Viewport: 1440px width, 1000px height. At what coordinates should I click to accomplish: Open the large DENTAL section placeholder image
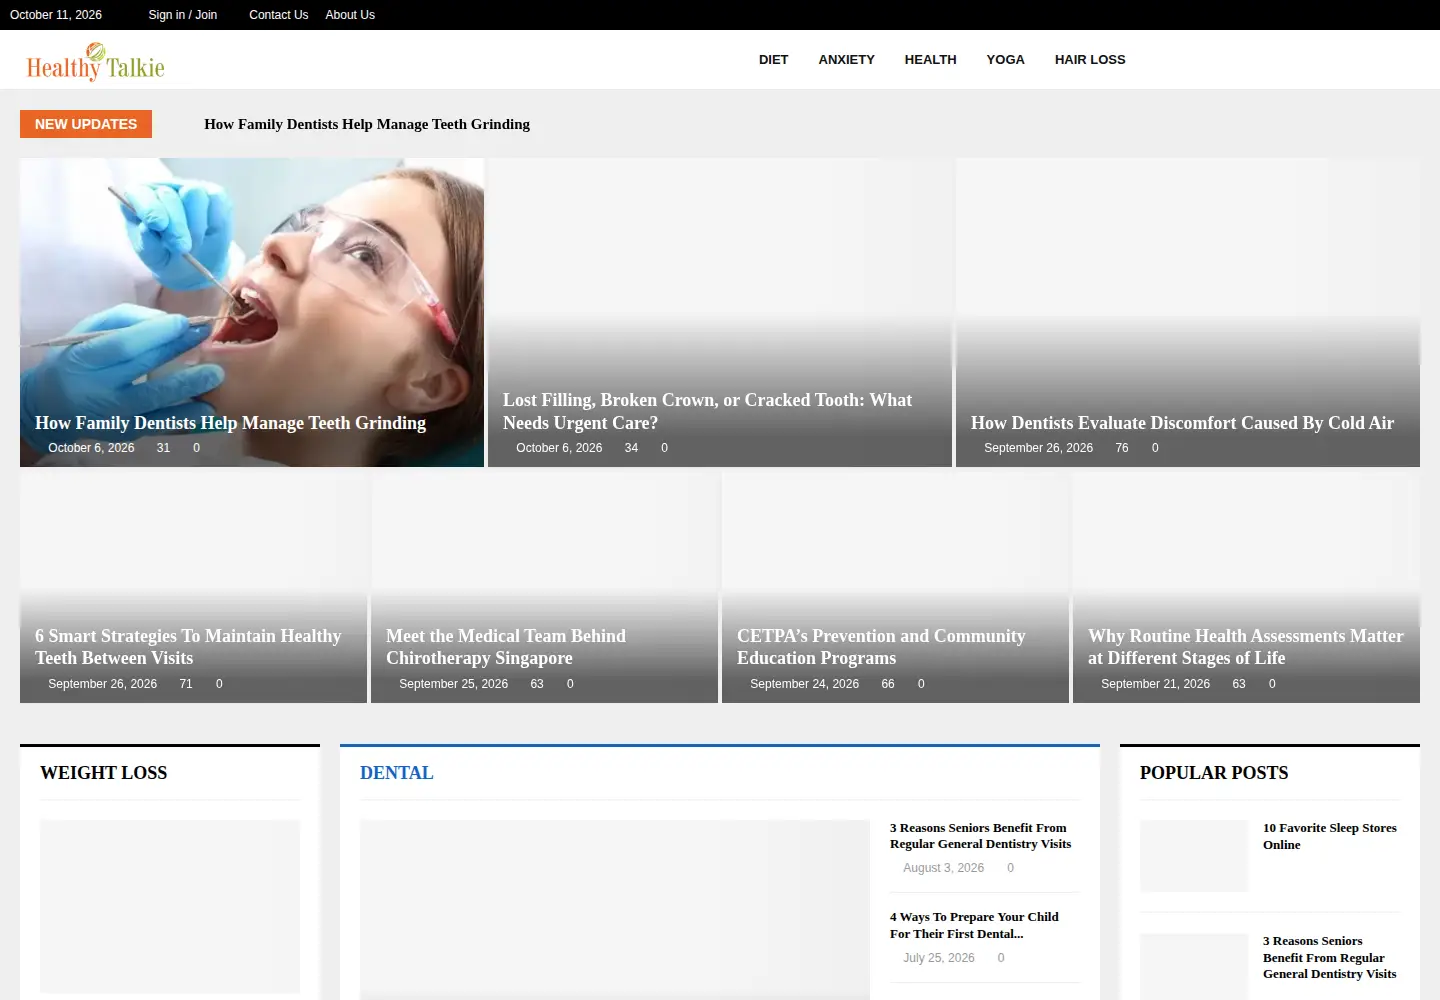point(615,908)
